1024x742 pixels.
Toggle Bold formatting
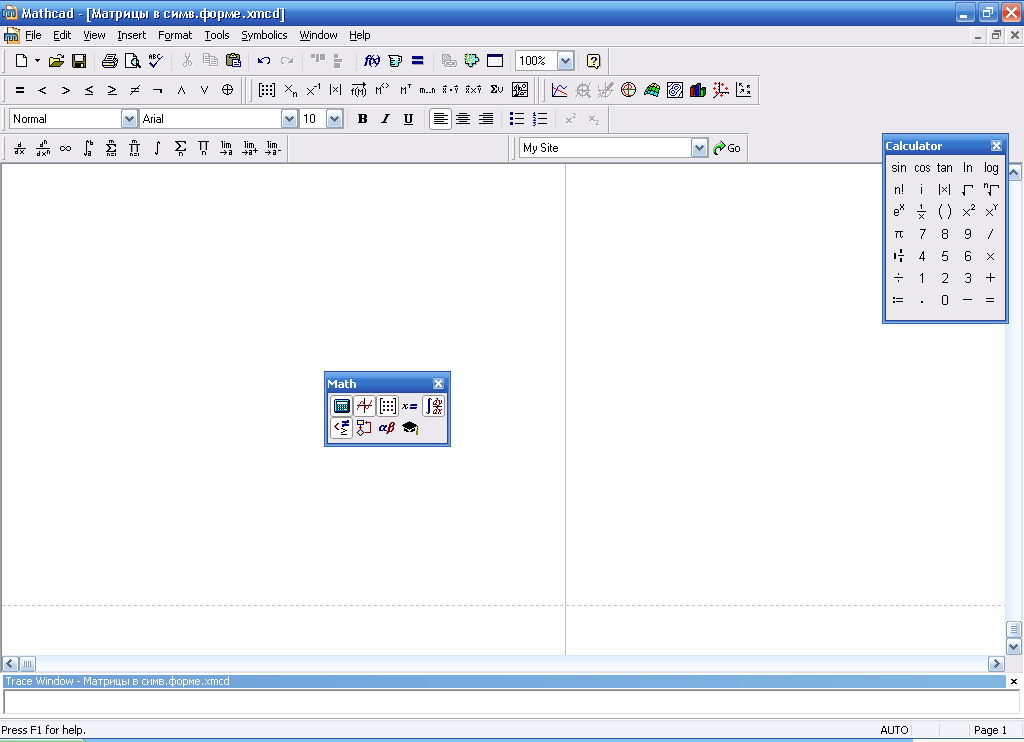click(362, 119)
